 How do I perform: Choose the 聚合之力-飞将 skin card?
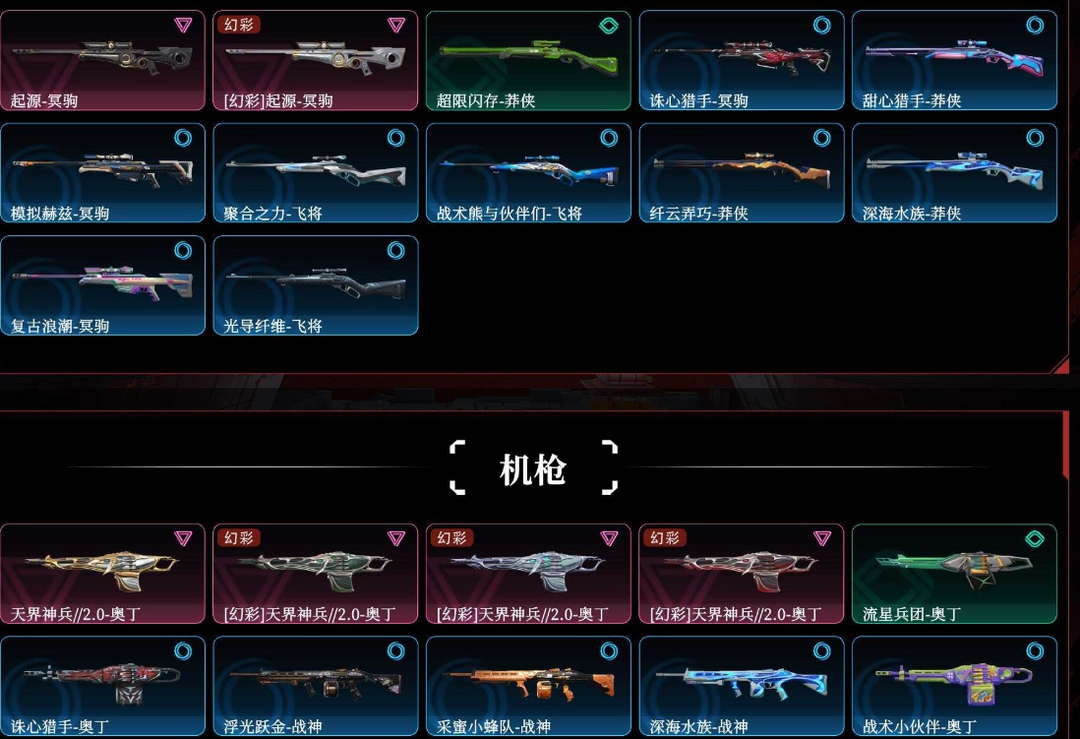[315, 173]
